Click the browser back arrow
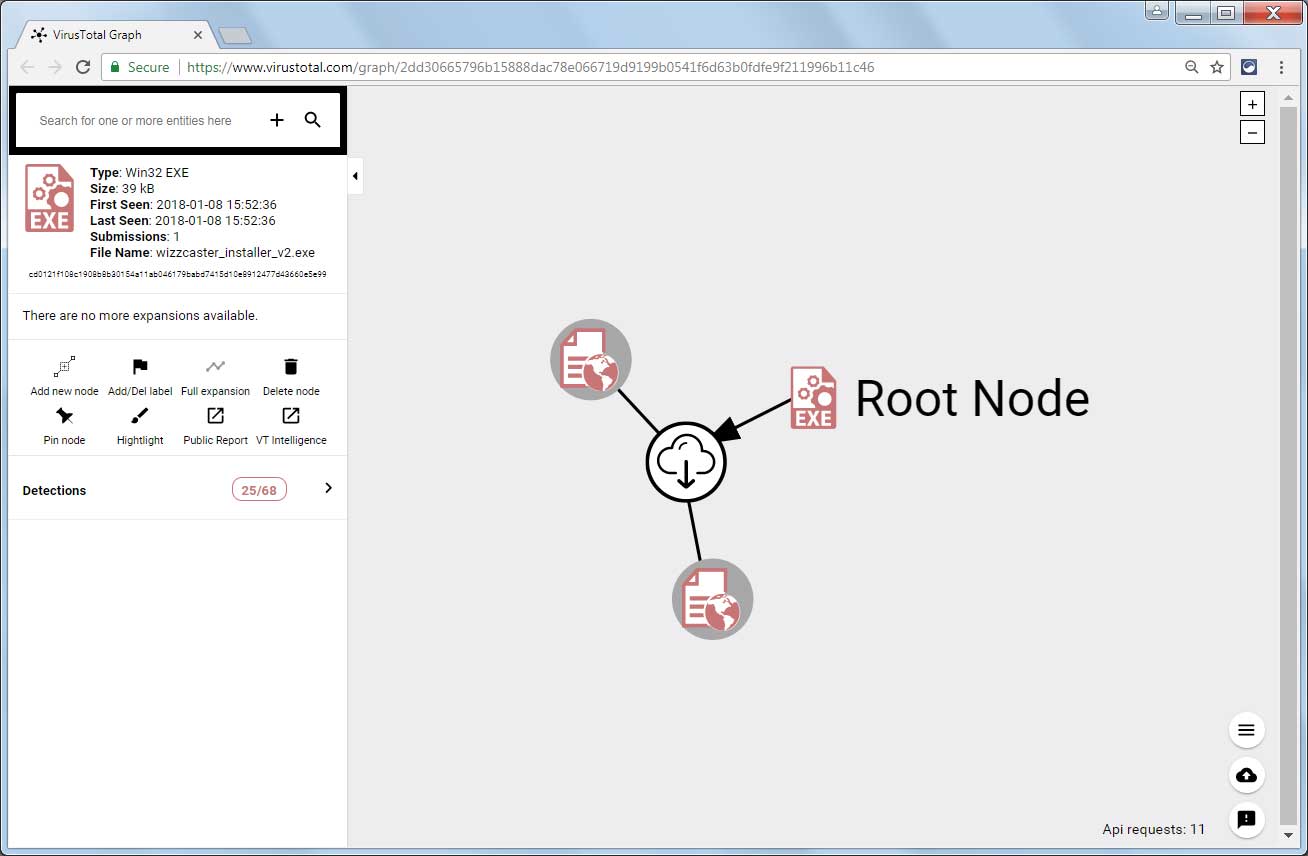This screenshot has height=856, width=1308. [x=27, y=67]
